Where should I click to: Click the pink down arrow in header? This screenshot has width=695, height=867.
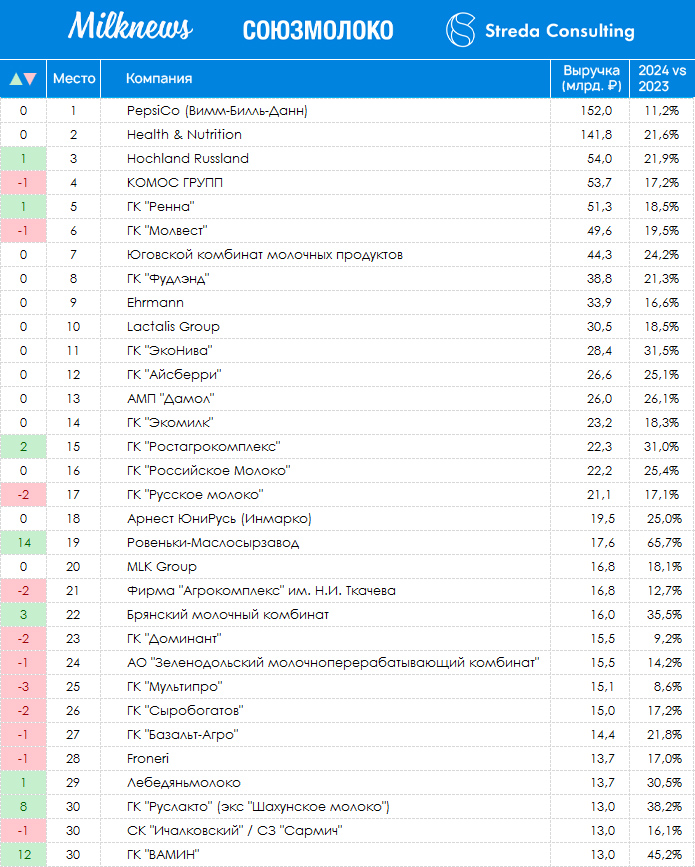tap(30, 79)
